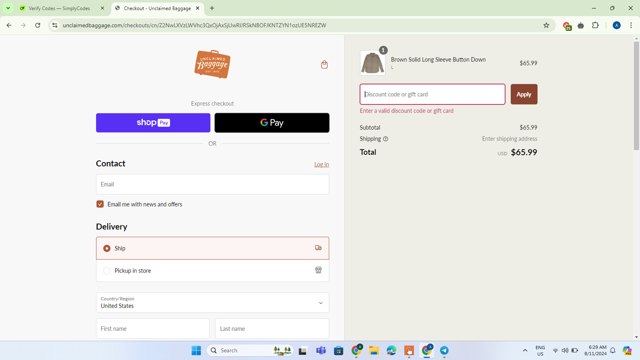This screenshot has width=640, height=360.
Task: Click the Unclaimed Baggage logo
Action: pyautogui.click(x=212, y=64)
